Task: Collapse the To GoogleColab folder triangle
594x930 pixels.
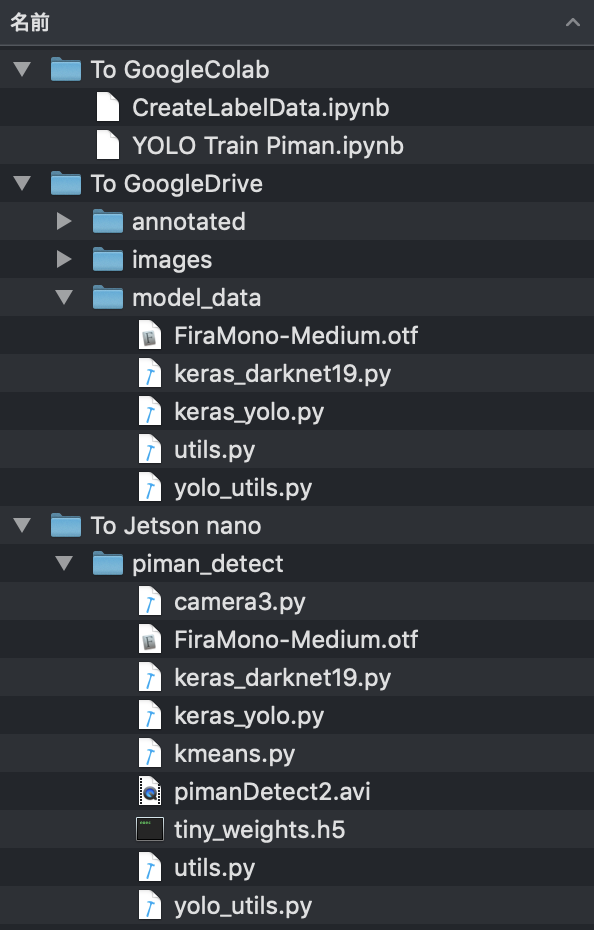Action: (x=22, y=69)
